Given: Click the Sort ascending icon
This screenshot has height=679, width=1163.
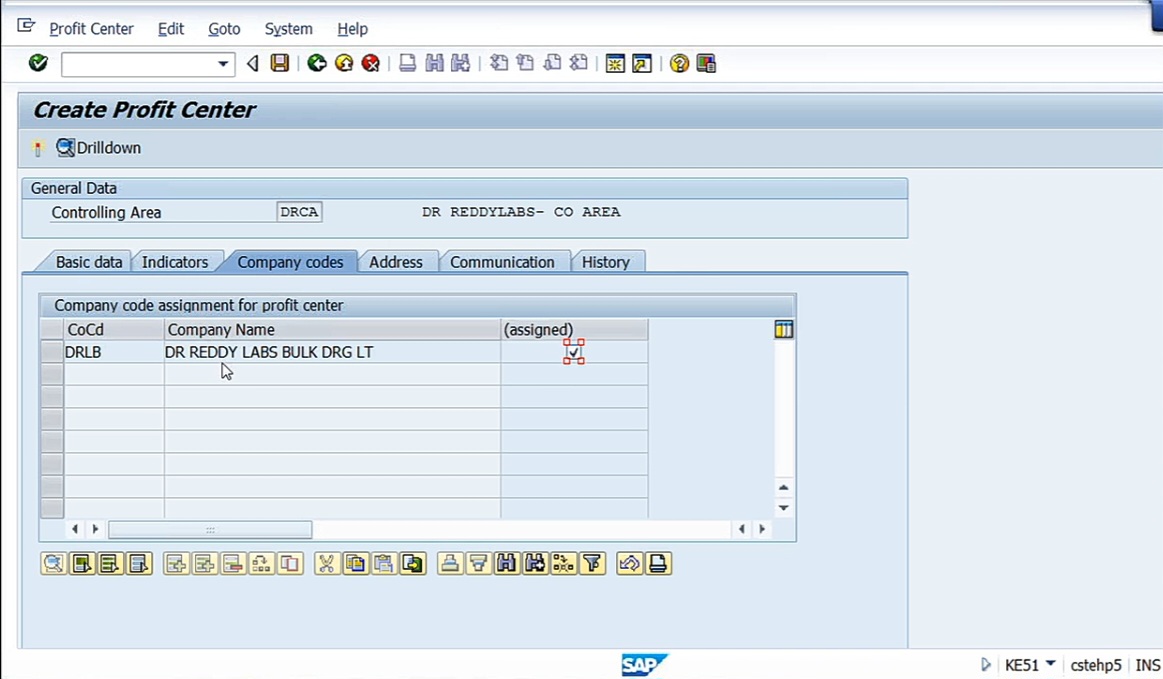Looking at the screenshot, I should (449, 564).
